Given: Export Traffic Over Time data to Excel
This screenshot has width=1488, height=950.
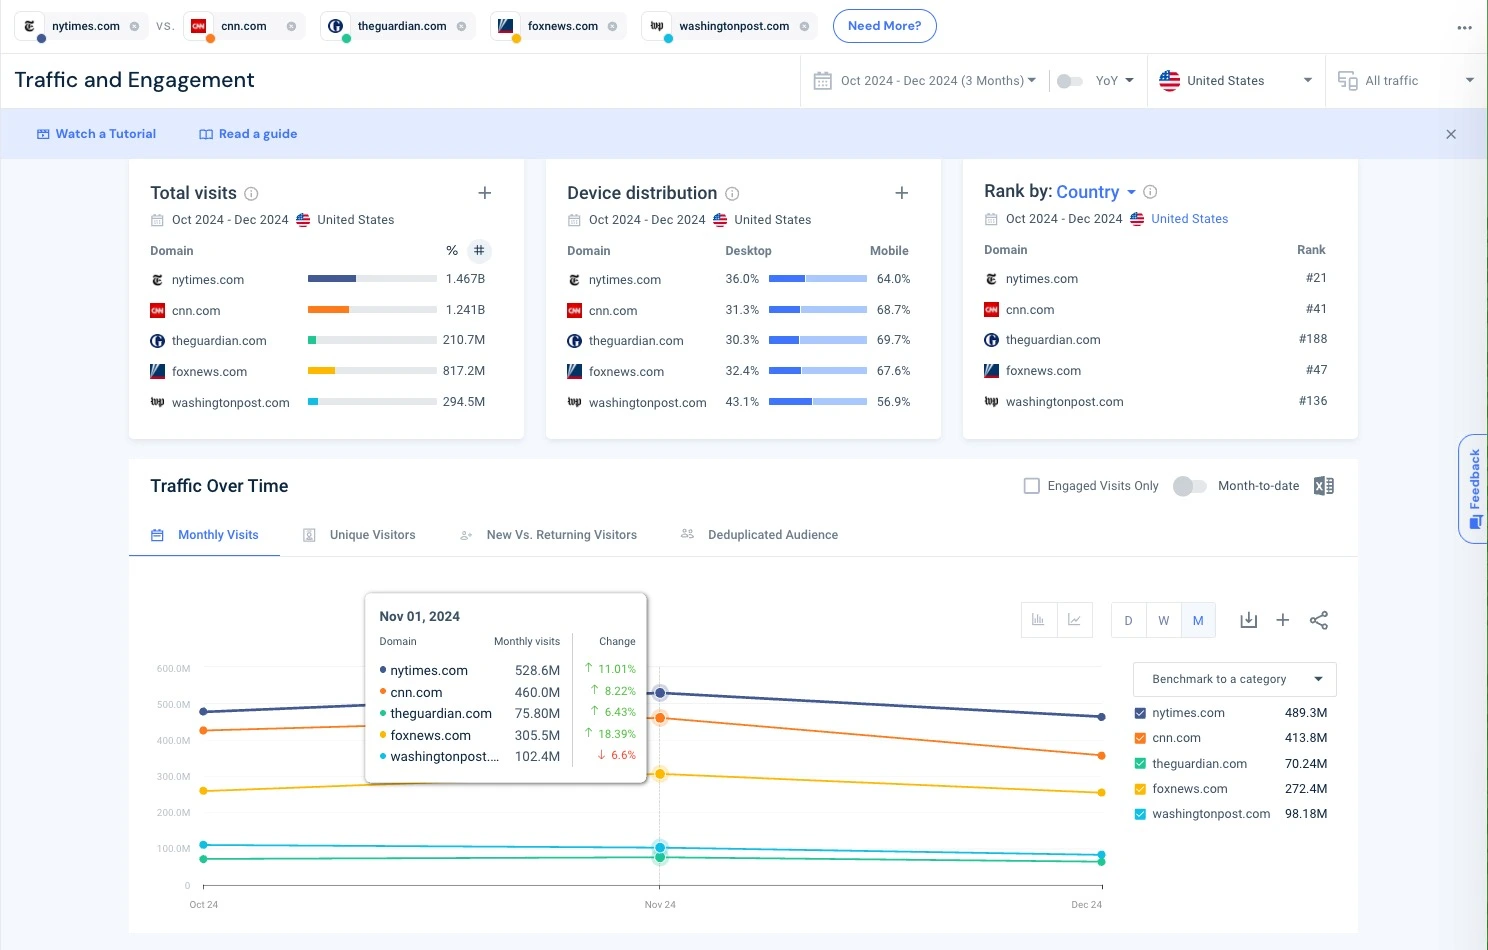Looking at the screenshot, I should (1324, 485).
